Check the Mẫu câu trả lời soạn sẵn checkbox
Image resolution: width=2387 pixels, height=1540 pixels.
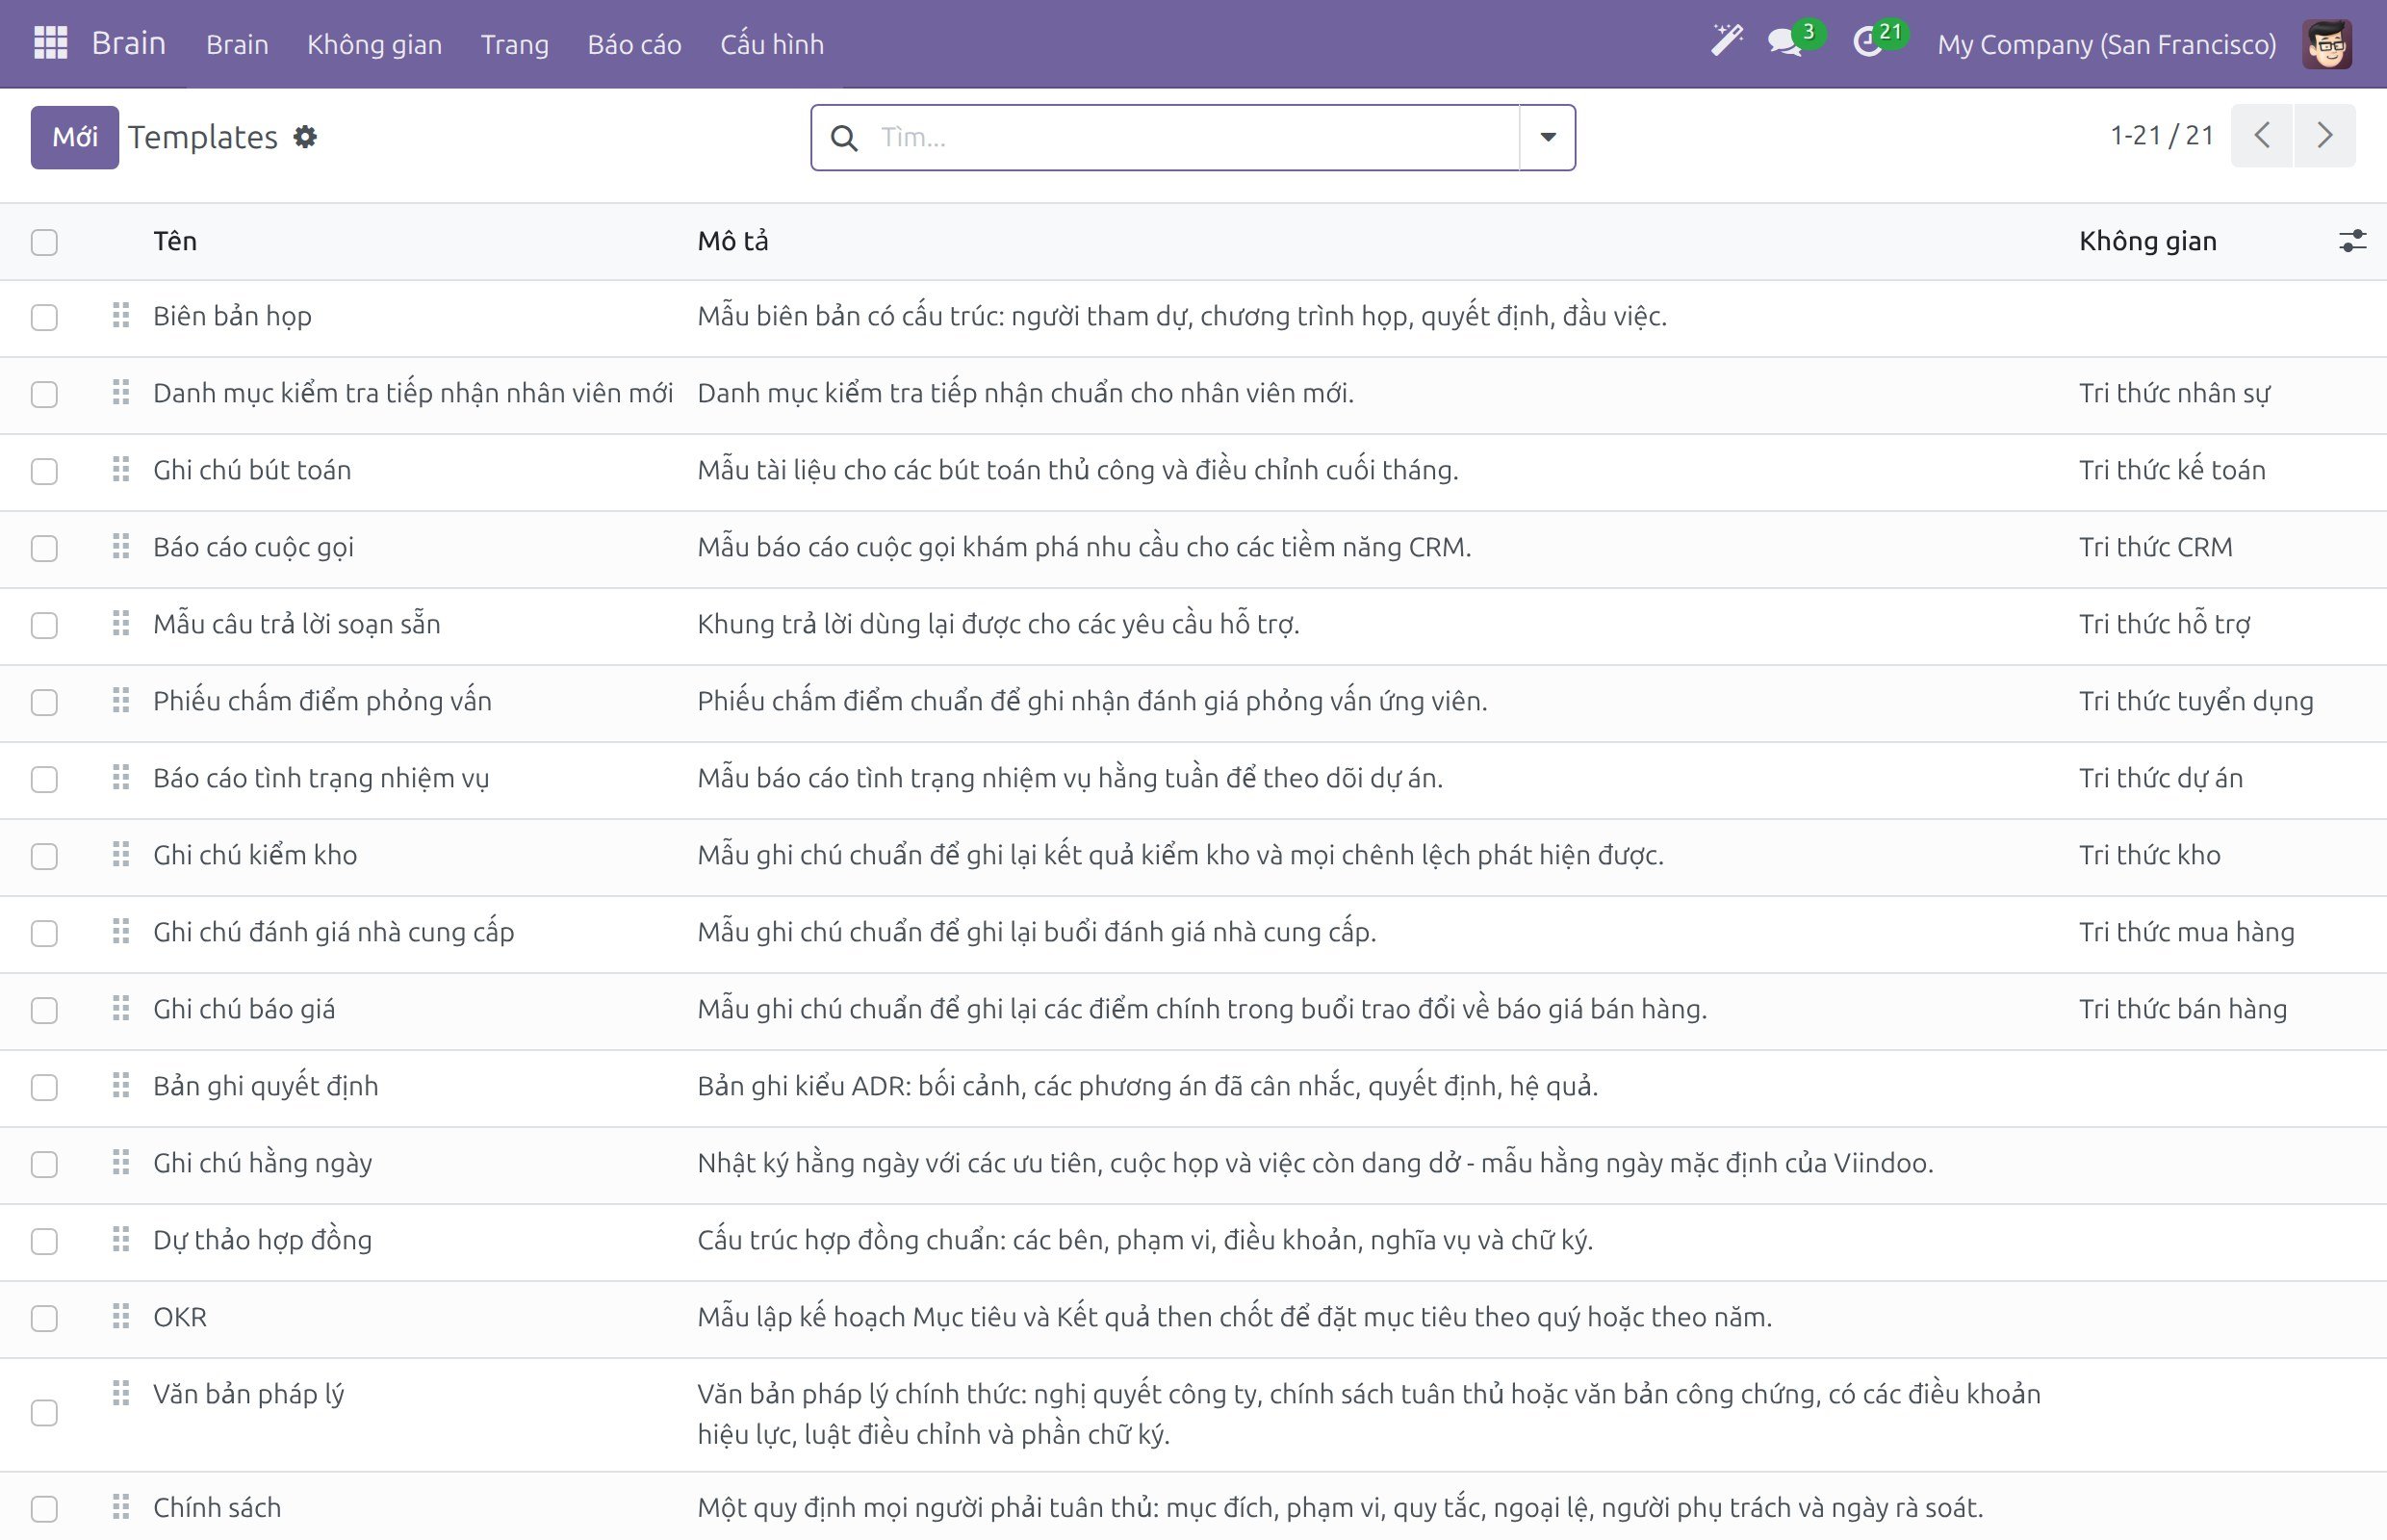[44, 625]
